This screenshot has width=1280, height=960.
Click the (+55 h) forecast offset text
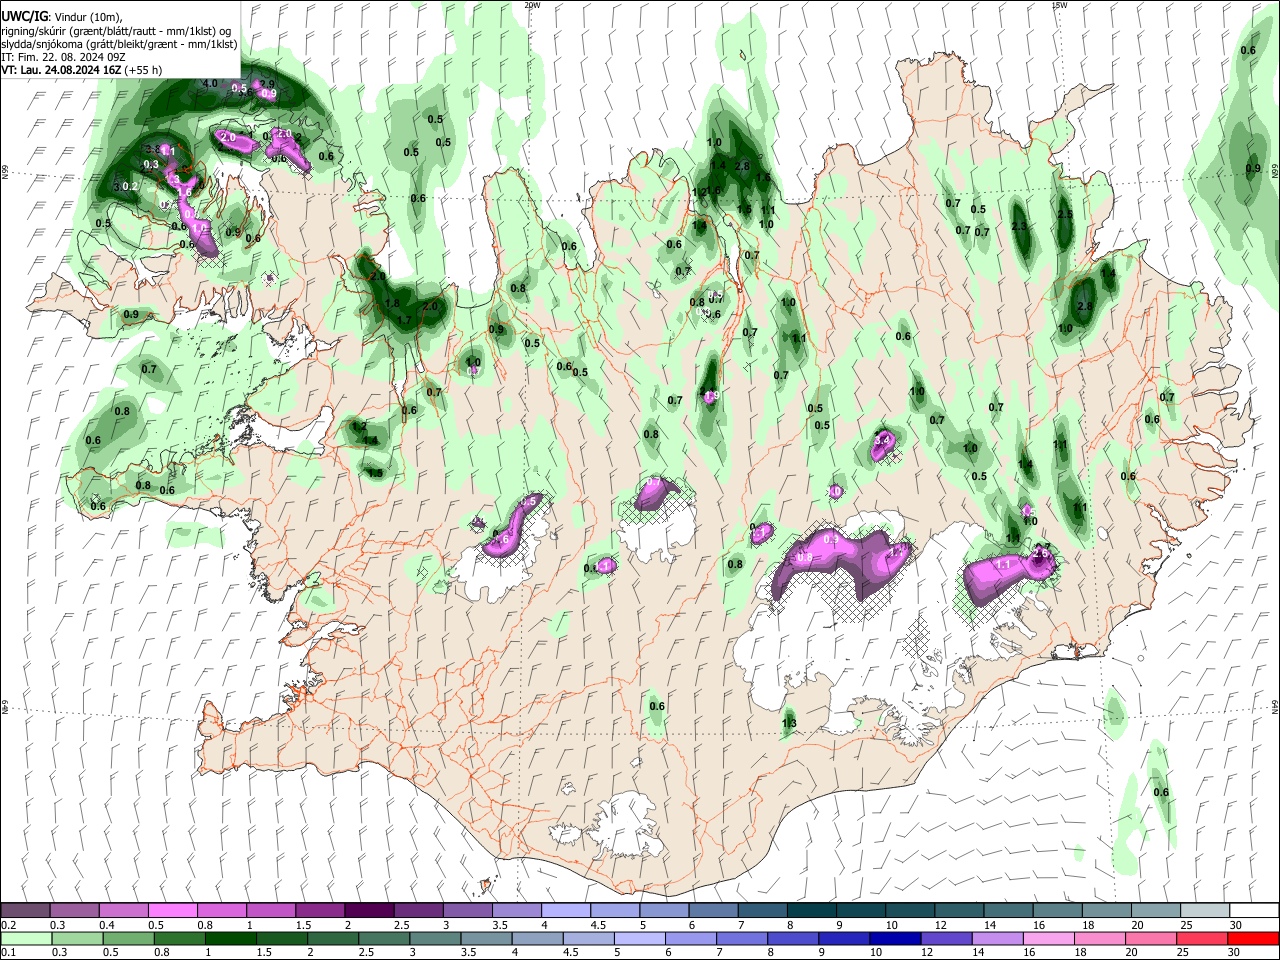[144, 71]
